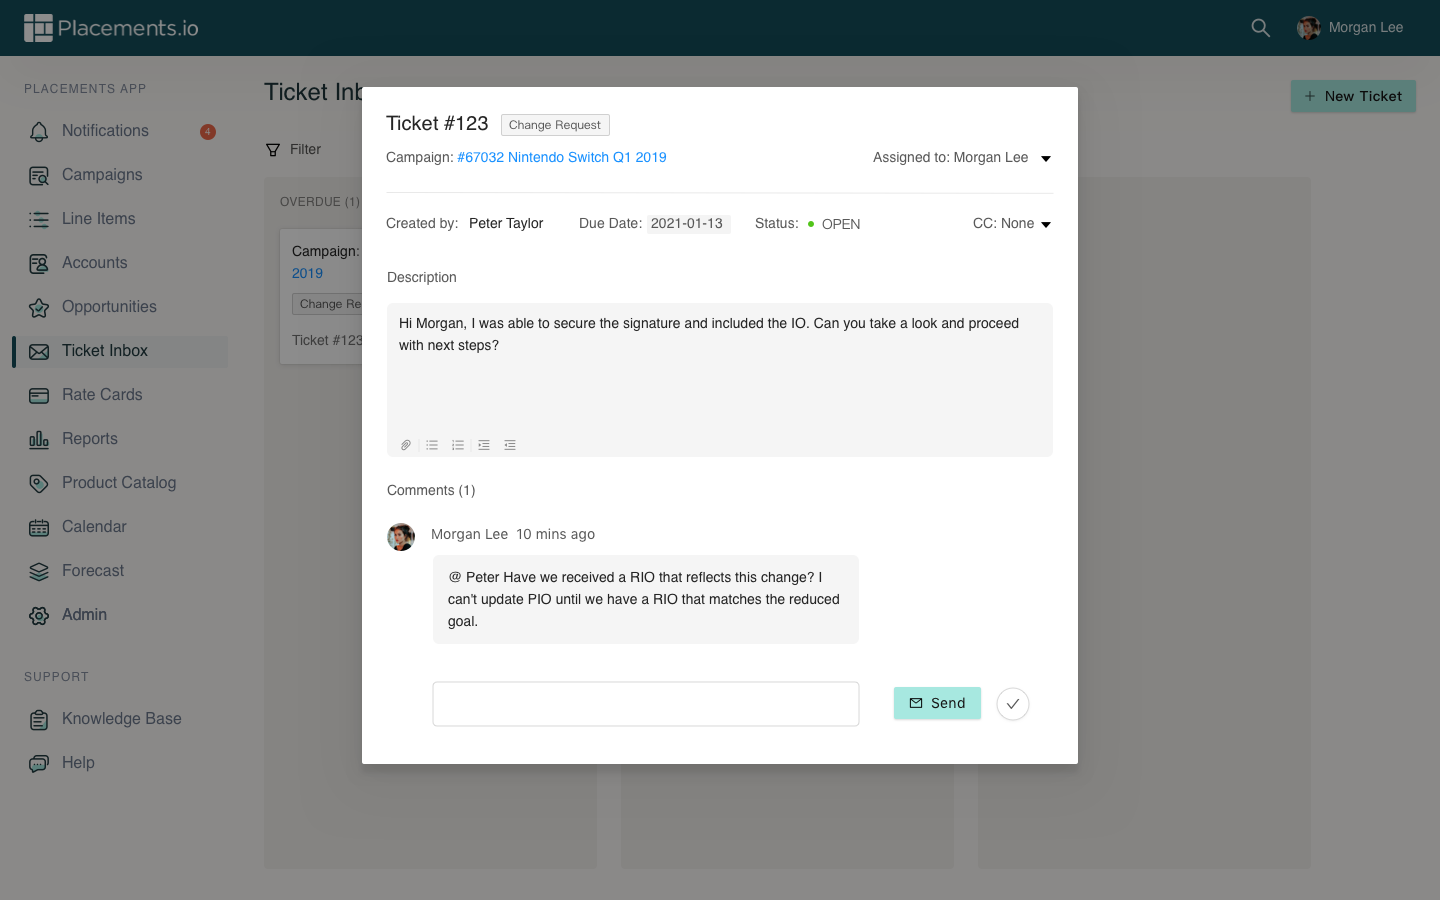Click the Notifications bell icon
The height and width of the screenshot is (900, 1440).
click(39, 131)
